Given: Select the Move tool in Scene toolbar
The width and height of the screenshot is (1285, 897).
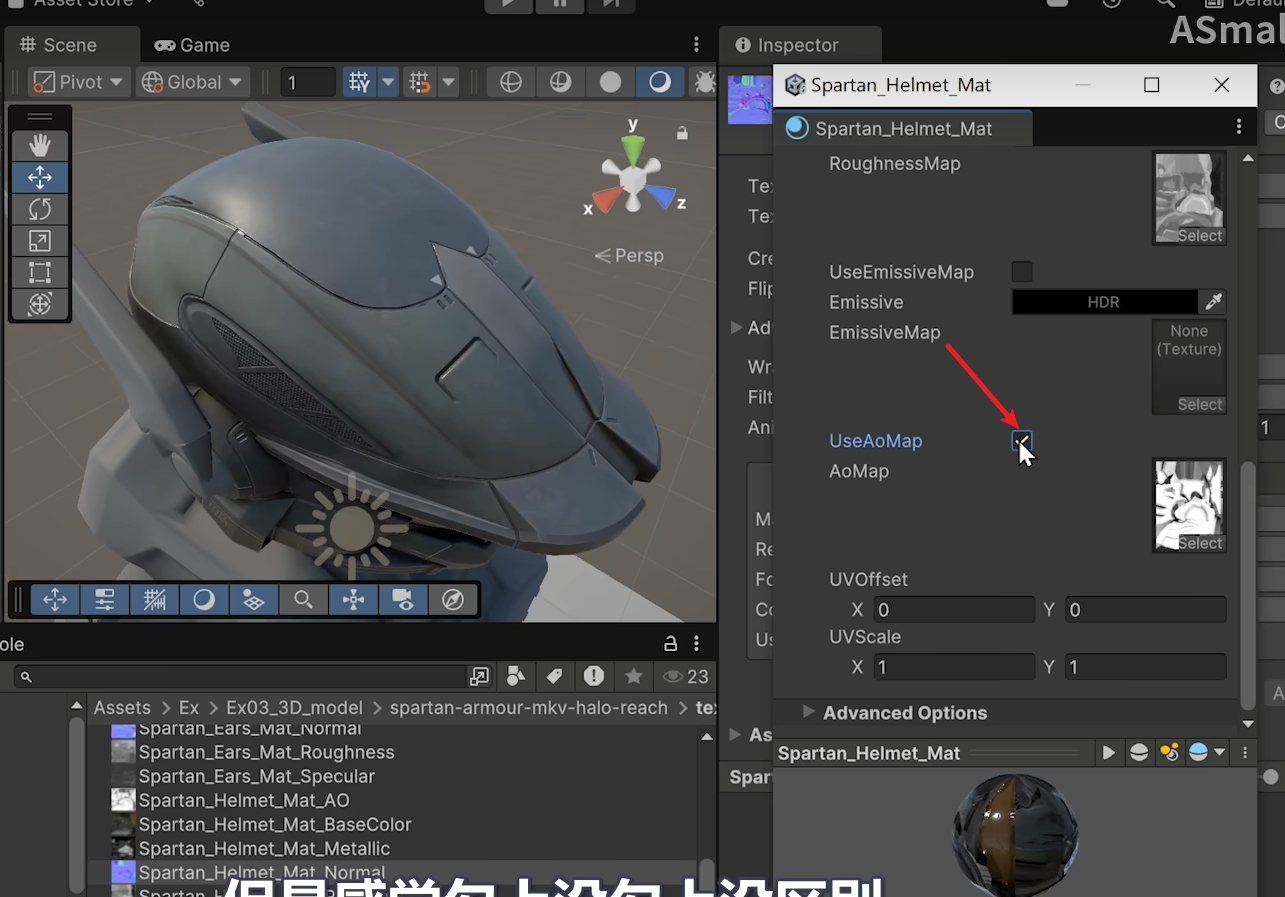Looking at the screenshot, I should 40,178.
